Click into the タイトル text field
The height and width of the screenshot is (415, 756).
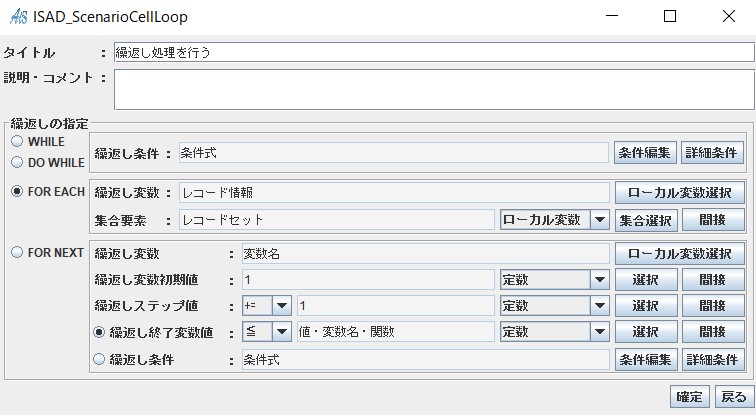[x=434, y=52]
